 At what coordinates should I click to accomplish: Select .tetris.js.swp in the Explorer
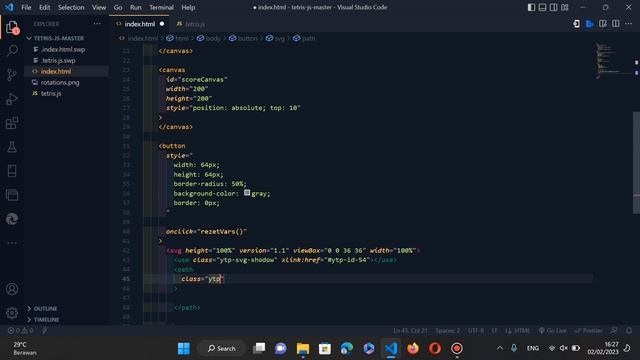[58, 60]
